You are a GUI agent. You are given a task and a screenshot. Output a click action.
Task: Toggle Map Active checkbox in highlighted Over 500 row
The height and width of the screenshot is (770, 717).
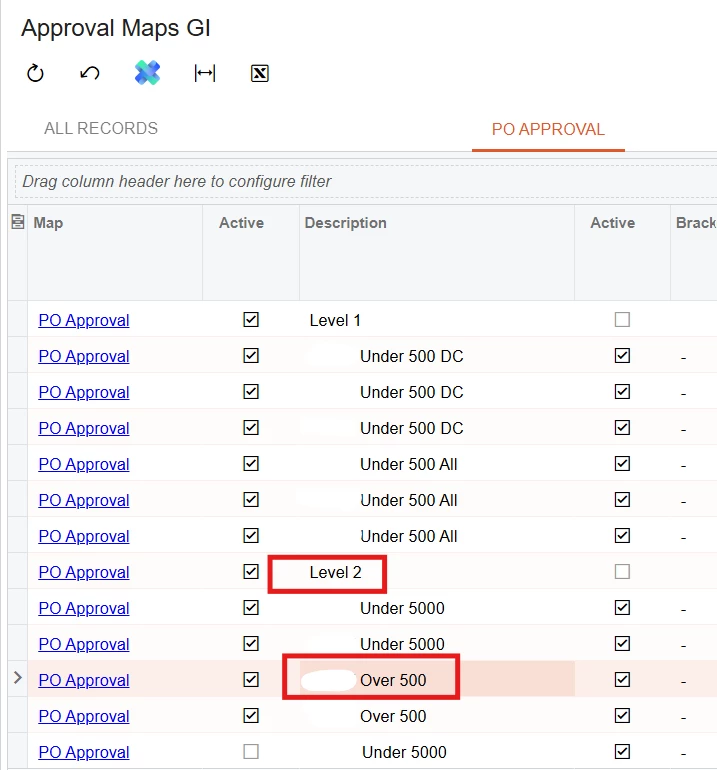click(251, 680)
